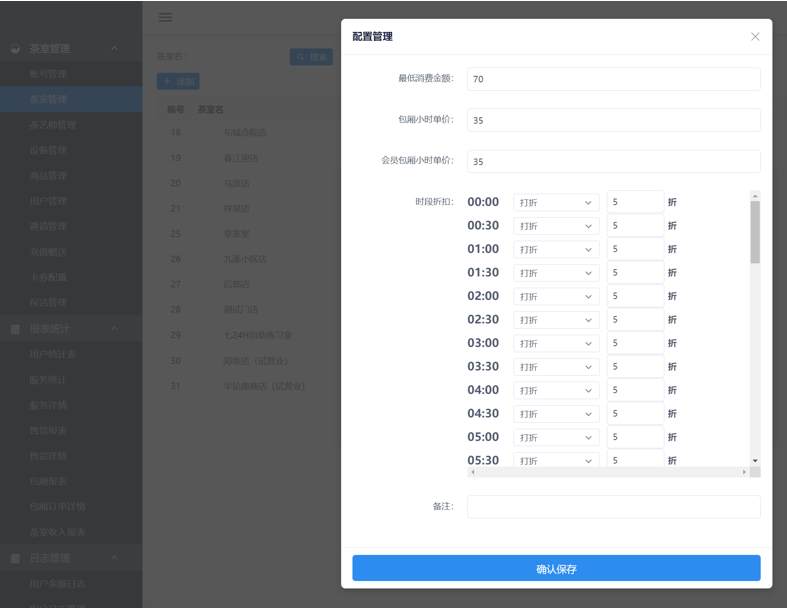Click the 00:00 discount value field
787x608 pixels.
click(635, 202)
